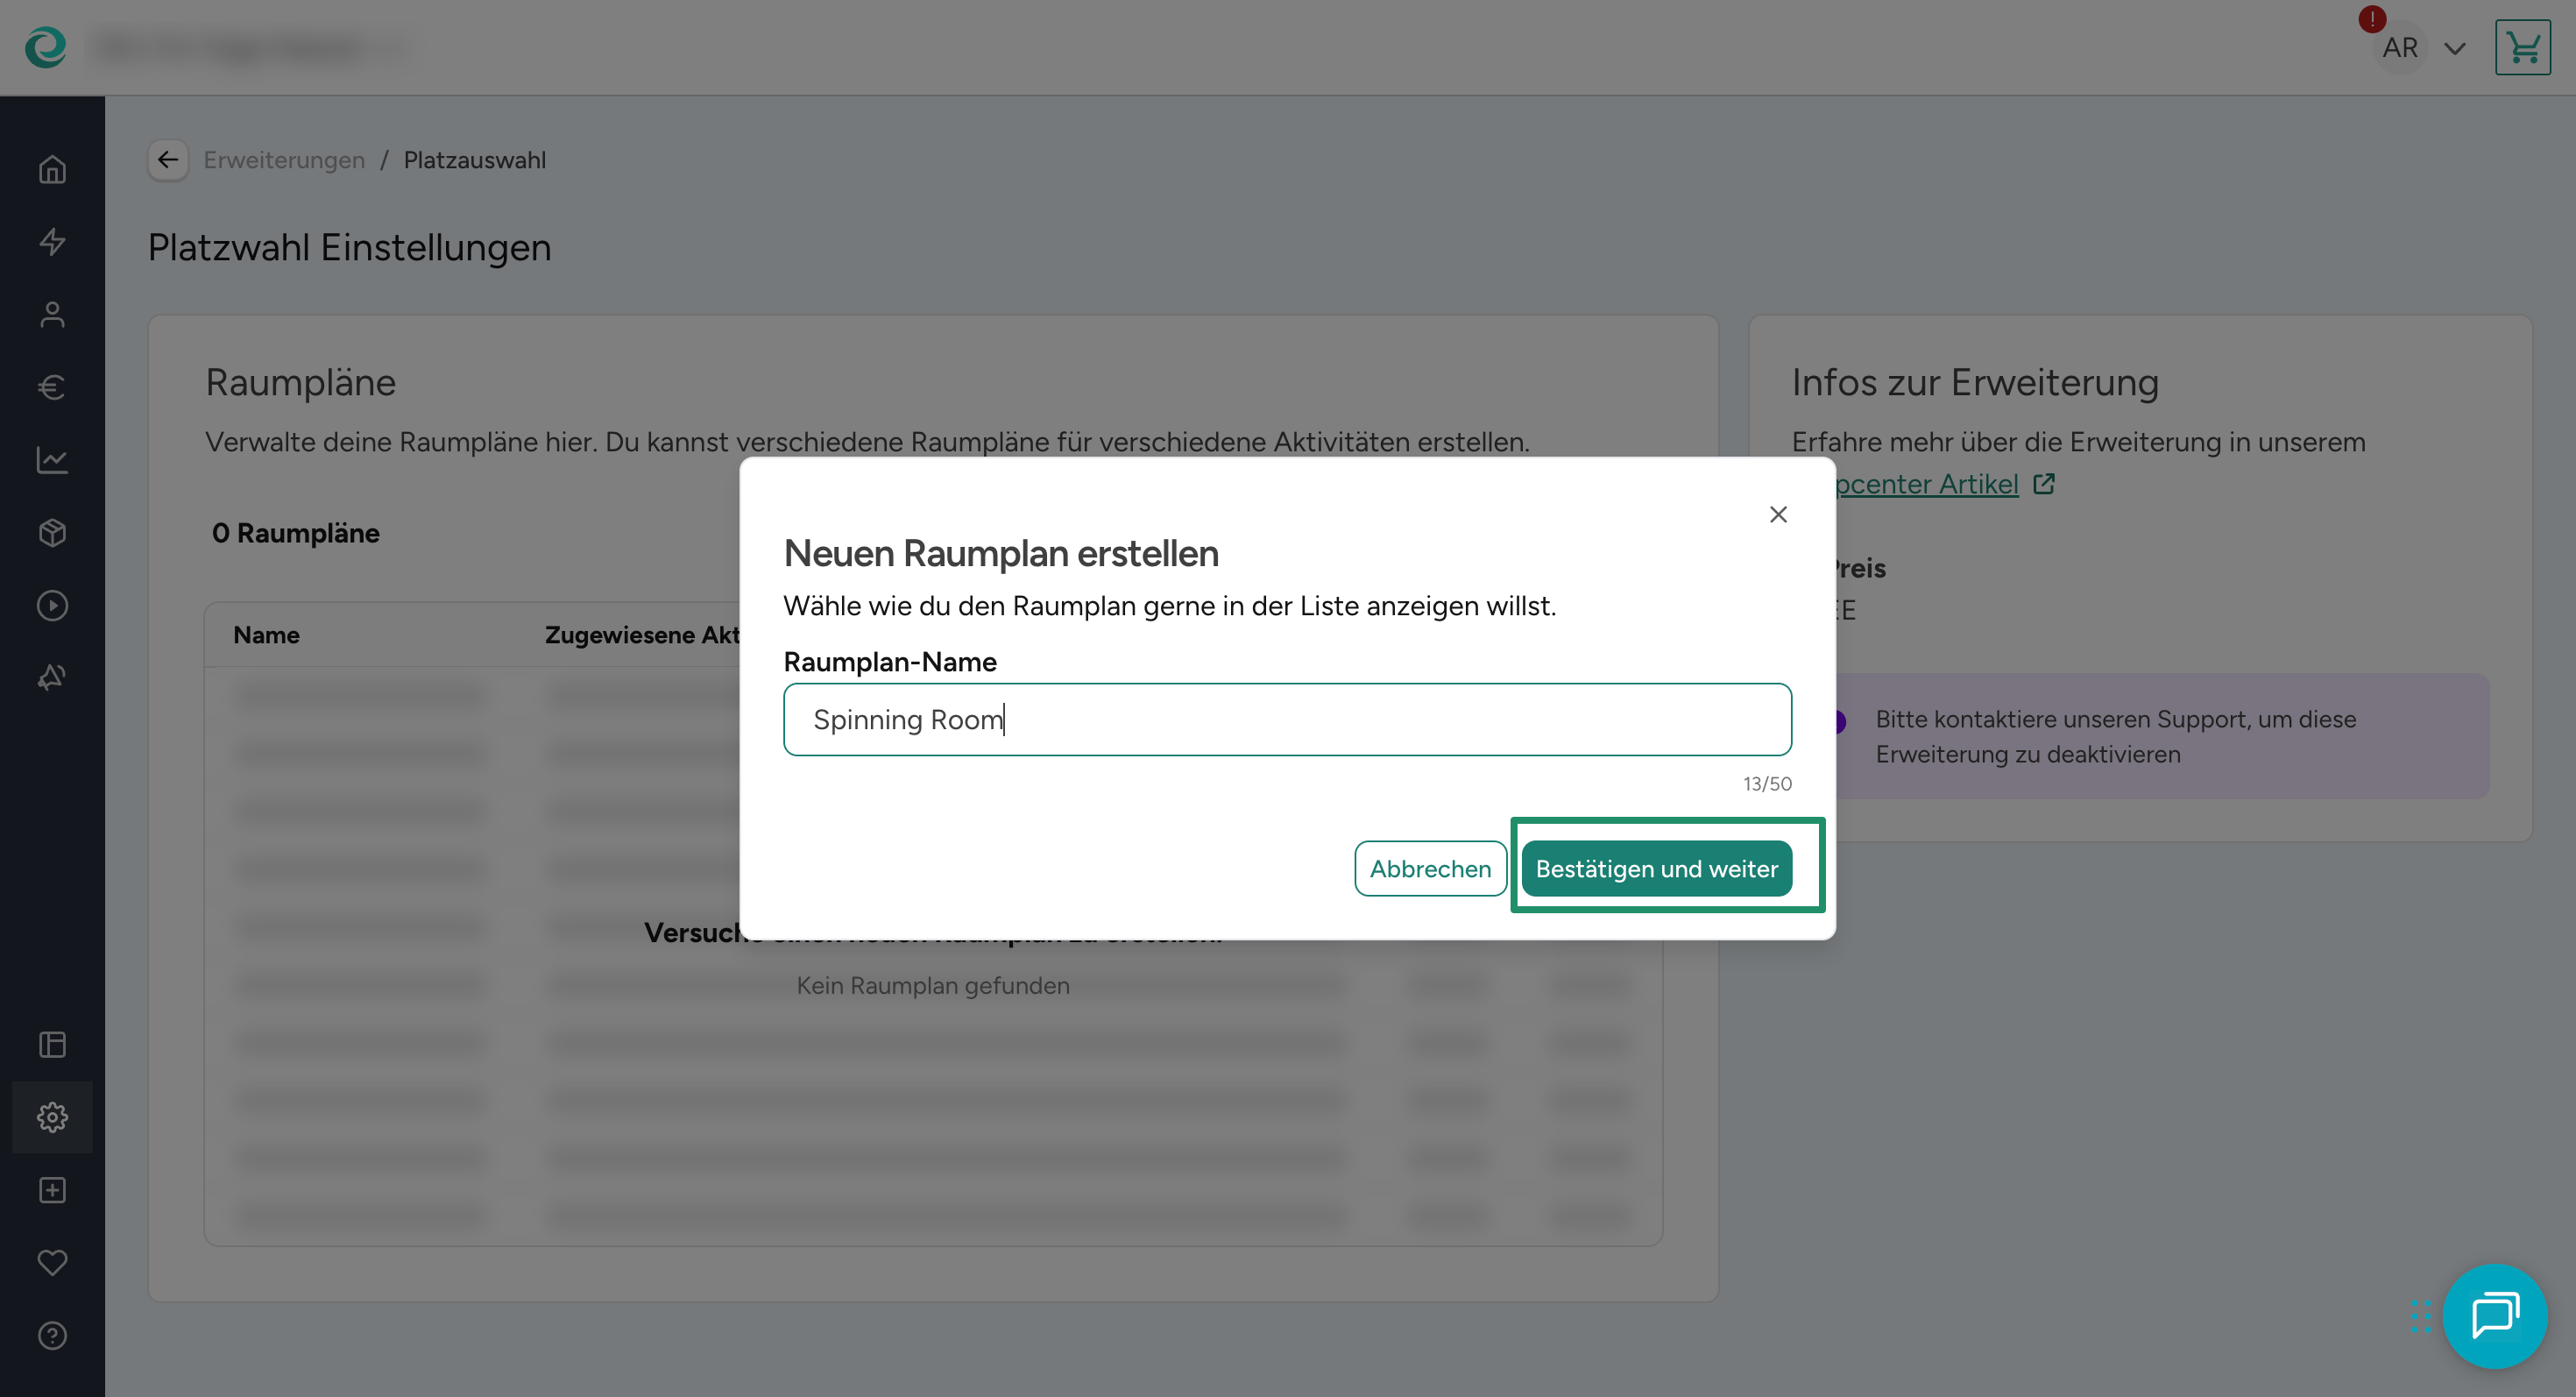Open the megaphone marketing icon
2576x1397 pixels.
[52, 677]
